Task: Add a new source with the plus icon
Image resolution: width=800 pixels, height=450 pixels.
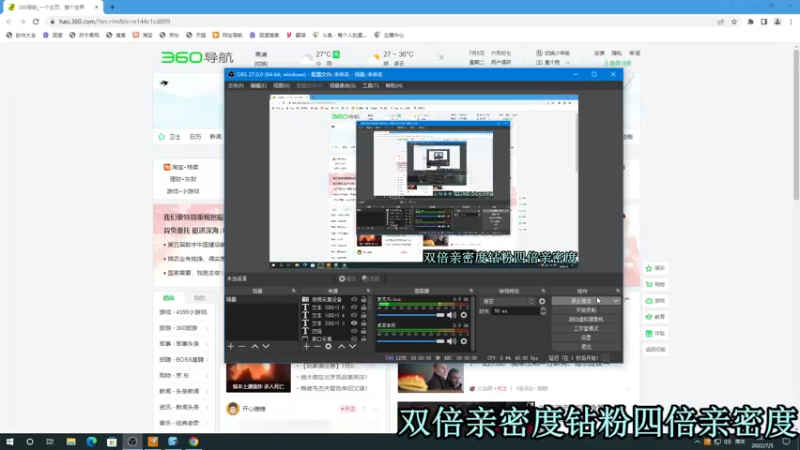Action: (x=306, y=346)
